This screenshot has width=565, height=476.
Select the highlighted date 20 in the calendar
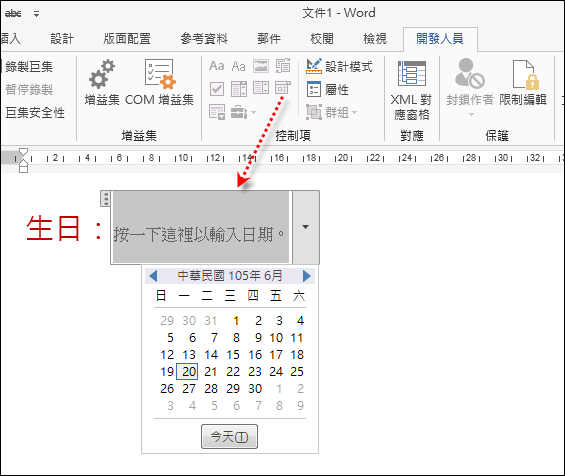click(187, 372)
